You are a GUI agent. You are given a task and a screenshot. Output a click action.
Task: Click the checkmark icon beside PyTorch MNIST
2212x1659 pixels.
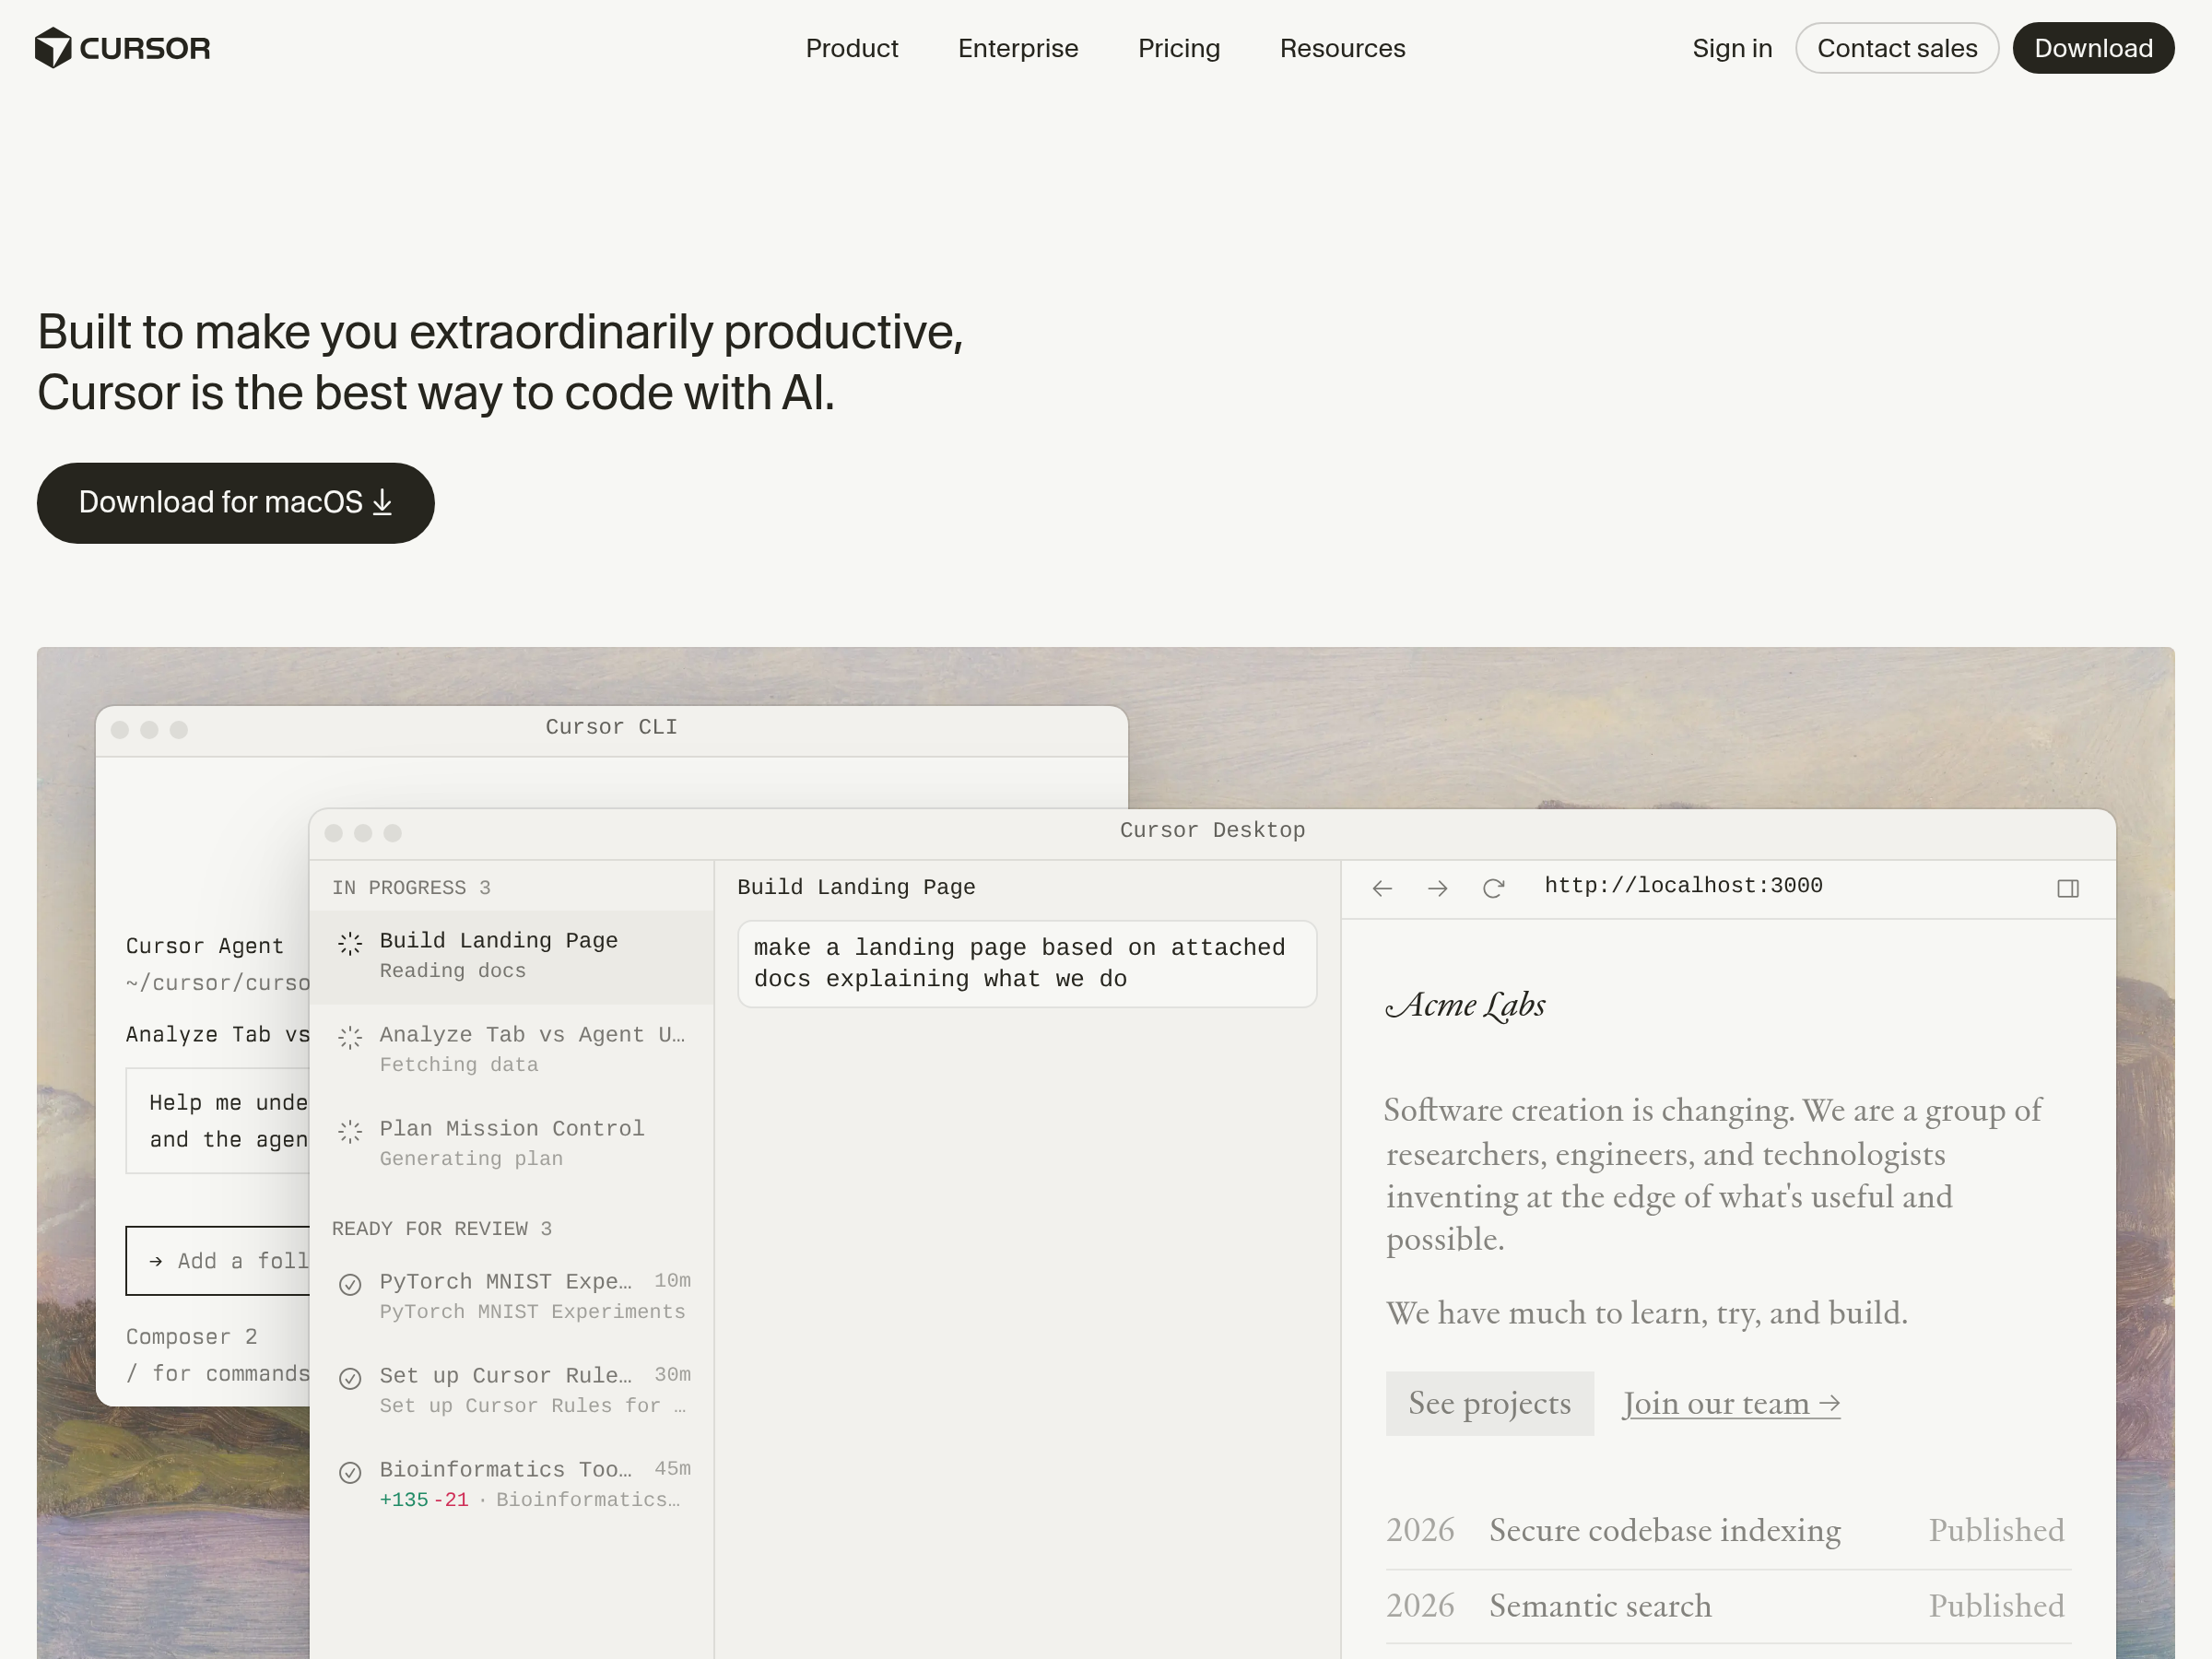click(x=349, y=1284)
